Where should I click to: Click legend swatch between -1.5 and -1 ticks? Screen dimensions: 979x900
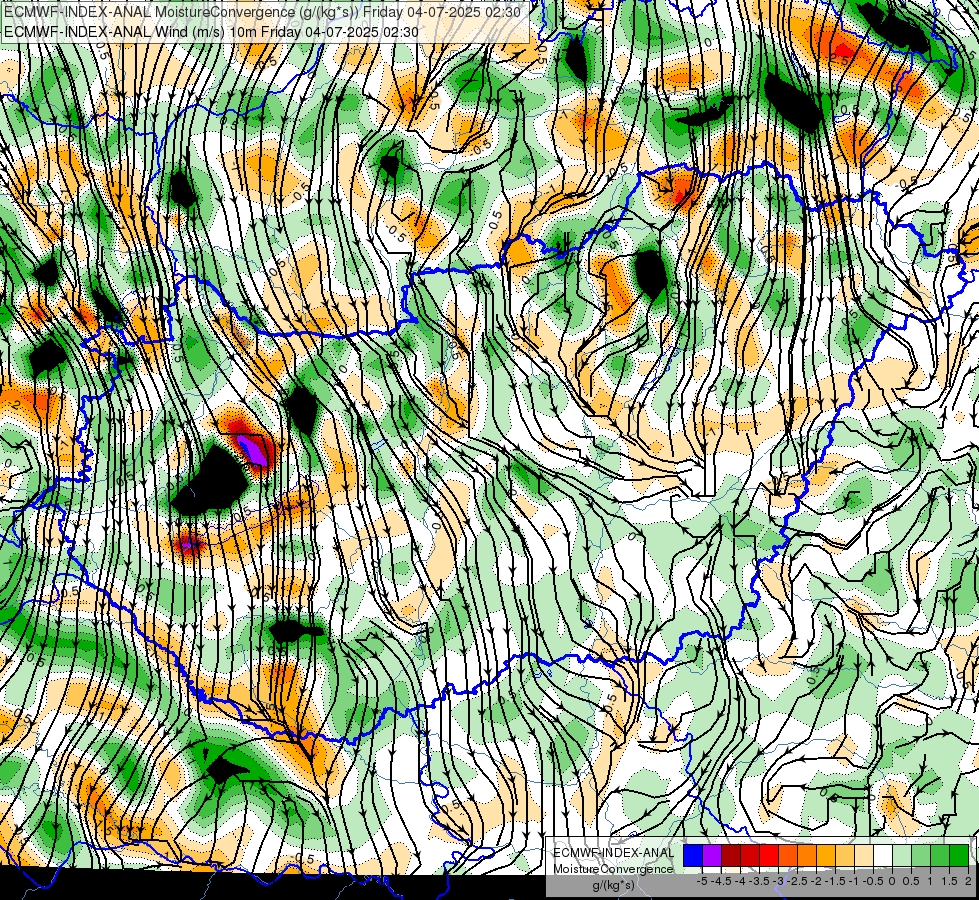[x=845, y=856]
